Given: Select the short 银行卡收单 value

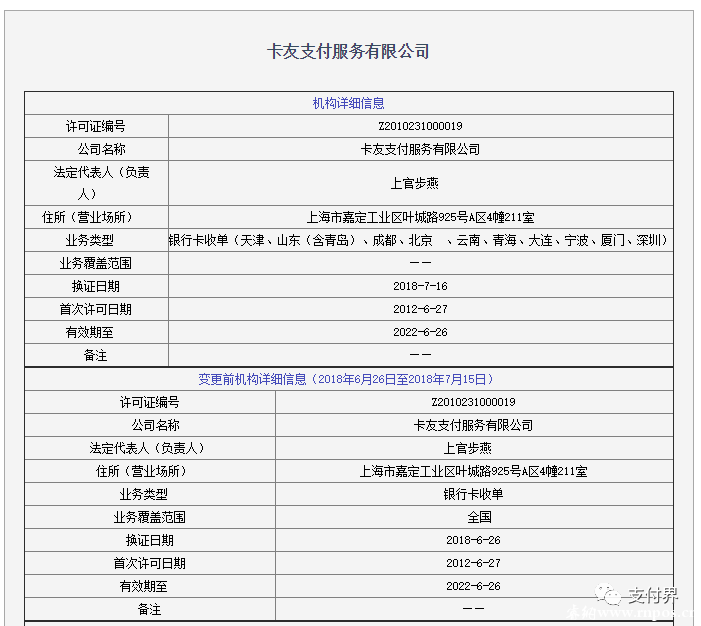Looking at the screenshot, I should [x=473, y=494].
